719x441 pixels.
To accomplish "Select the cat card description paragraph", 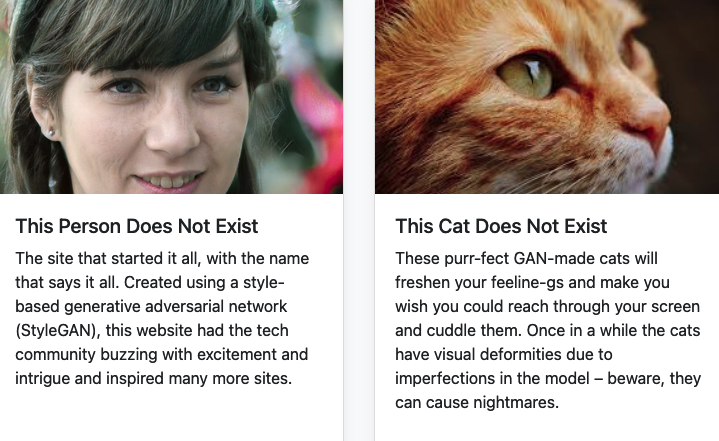I will (x=548, y=331).
